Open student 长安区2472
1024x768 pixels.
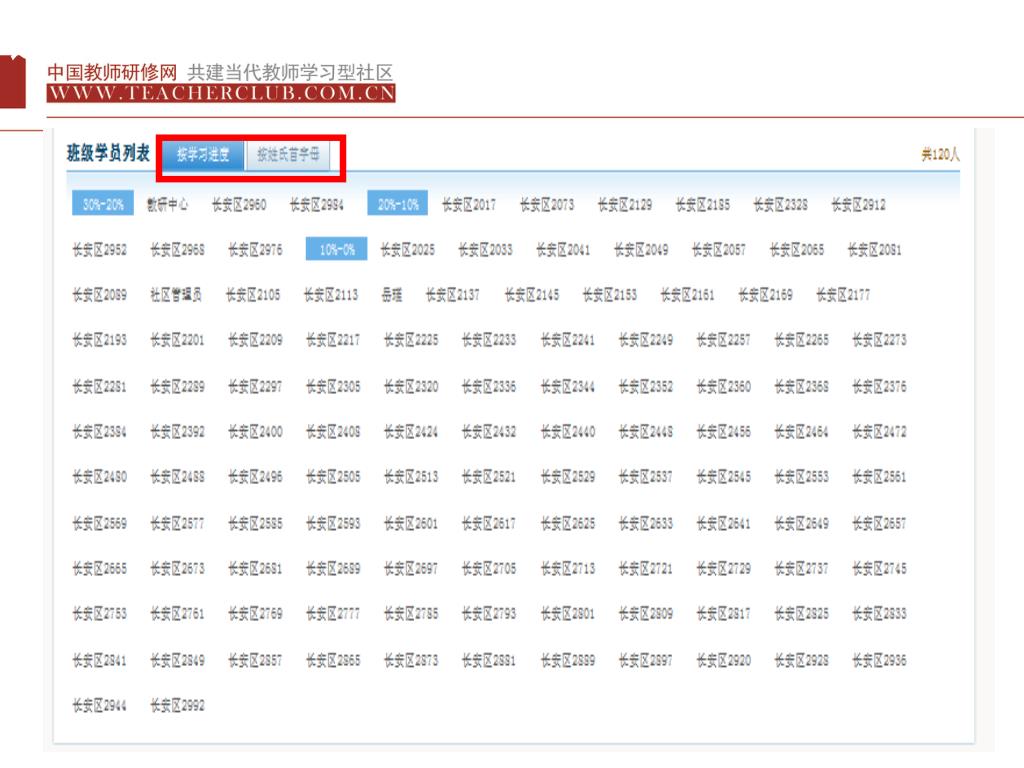pos(879,432)
